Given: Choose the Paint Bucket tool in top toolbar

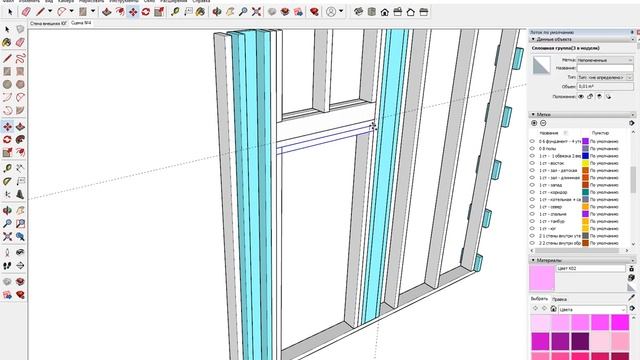Looking at the screenshot, I should pyautogui.click(x=200, y=12).
